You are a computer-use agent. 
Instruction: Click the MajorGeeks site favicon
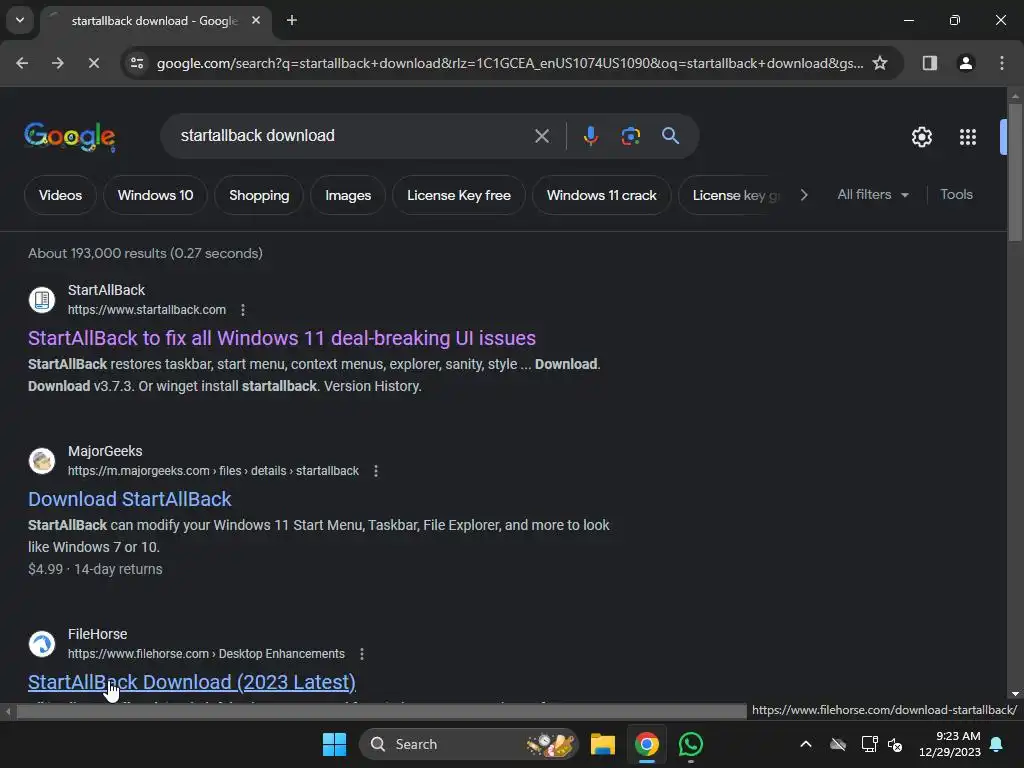(x=42, y=461)
